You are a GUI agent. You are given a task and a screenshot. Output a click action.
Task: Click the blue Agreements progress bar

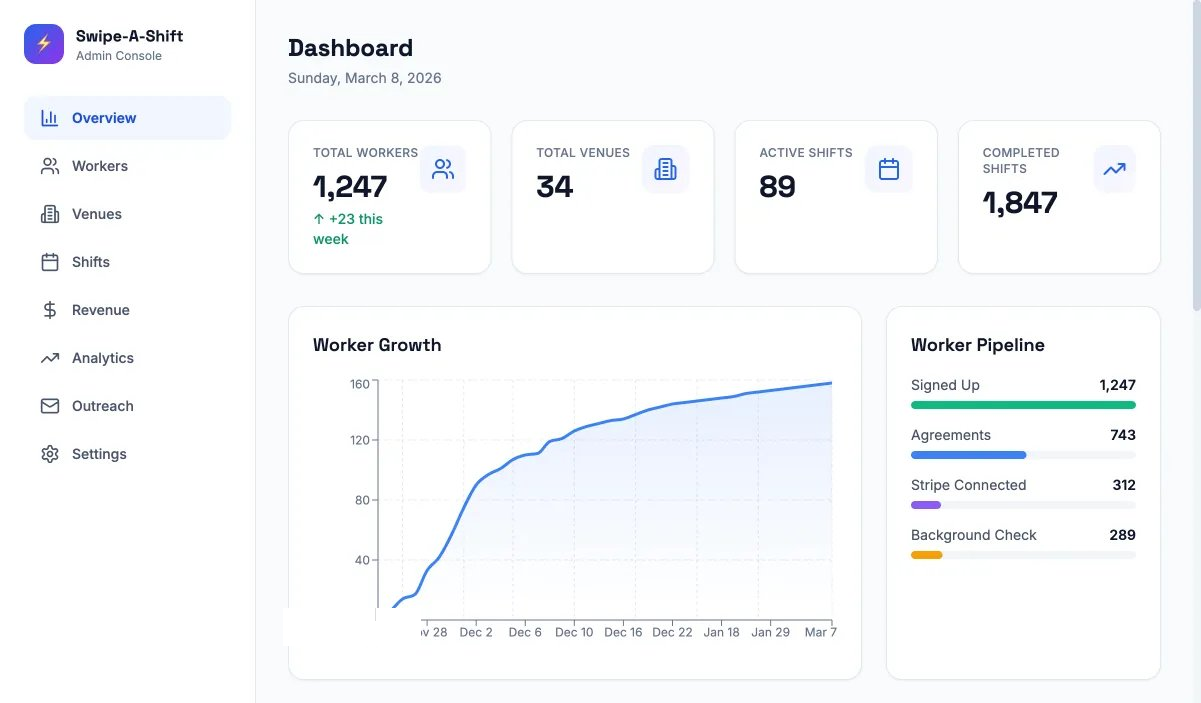tap(968, 455)
